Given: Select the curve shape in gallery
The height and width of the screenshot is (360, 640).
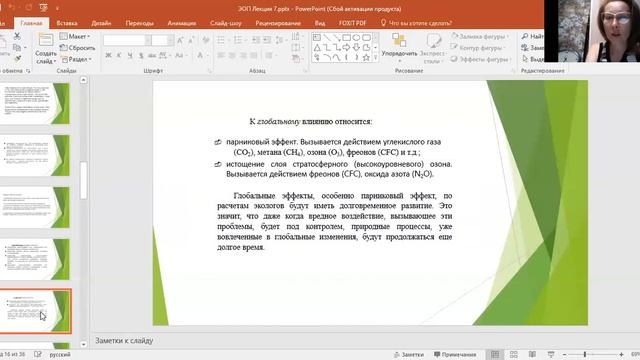Looking at the screenshot, I should point(337,58).
